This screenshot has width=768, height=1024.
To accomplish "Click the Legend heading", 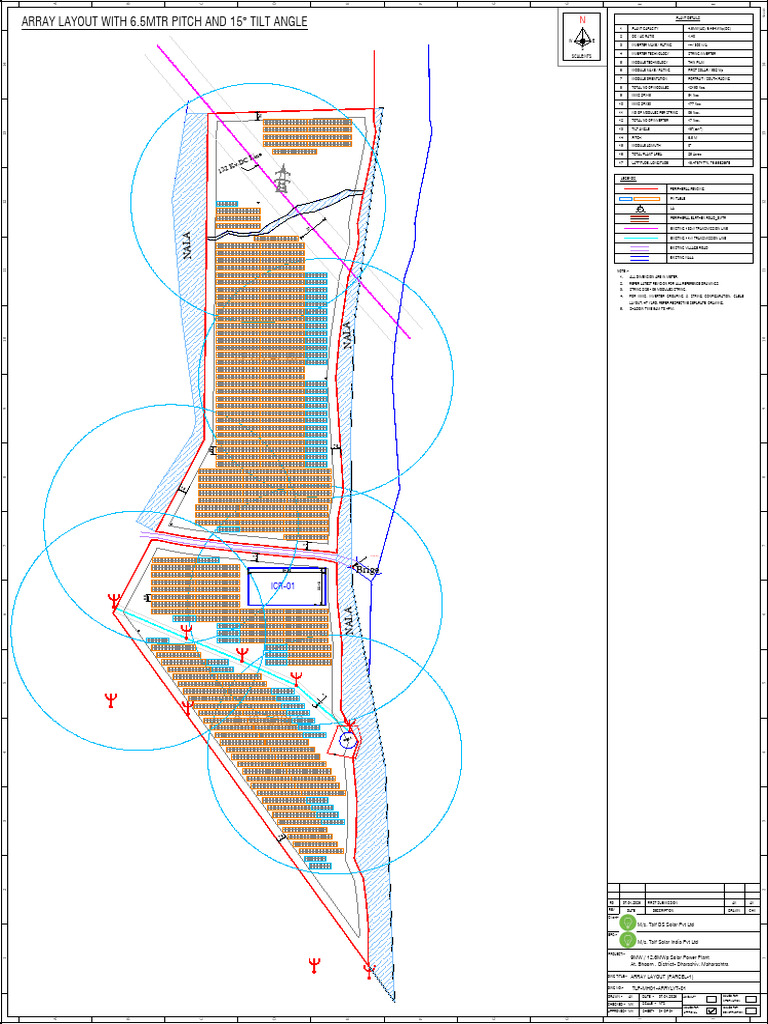I will 628,179.
